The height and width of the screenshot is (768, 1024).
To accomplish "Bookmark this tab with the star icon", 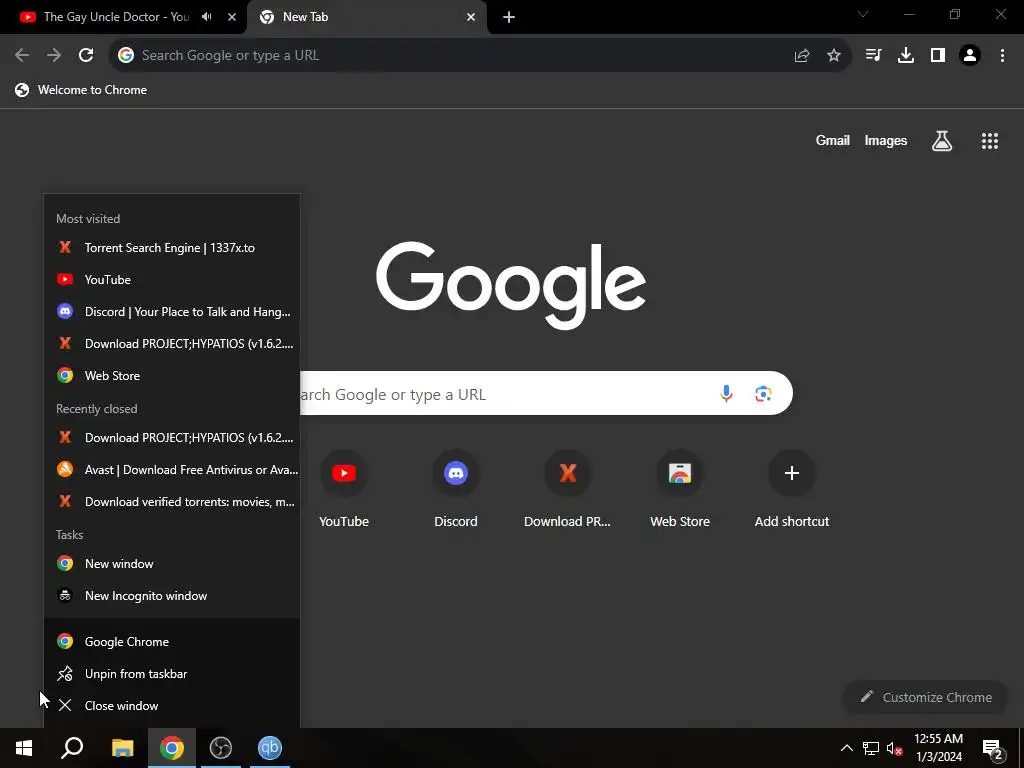I will pos(834,56).
